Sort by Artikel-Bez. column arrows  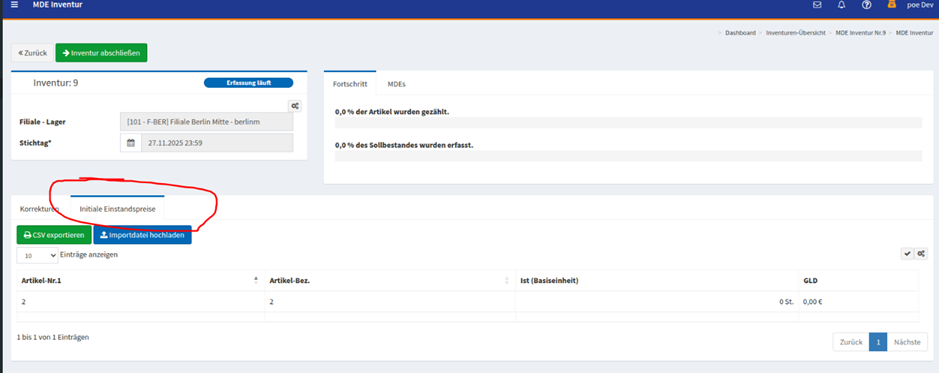click(x=507, y=280)
